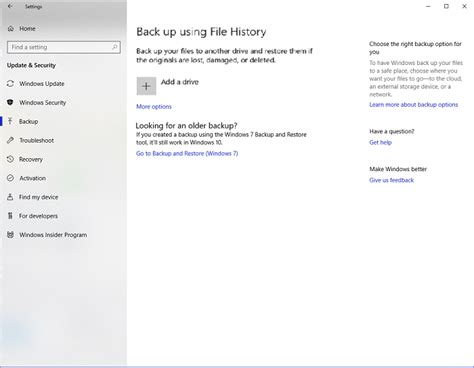Click the Backup upload arrow icon
The height and width of the screenshot is (368, 474).
[10, 121]
